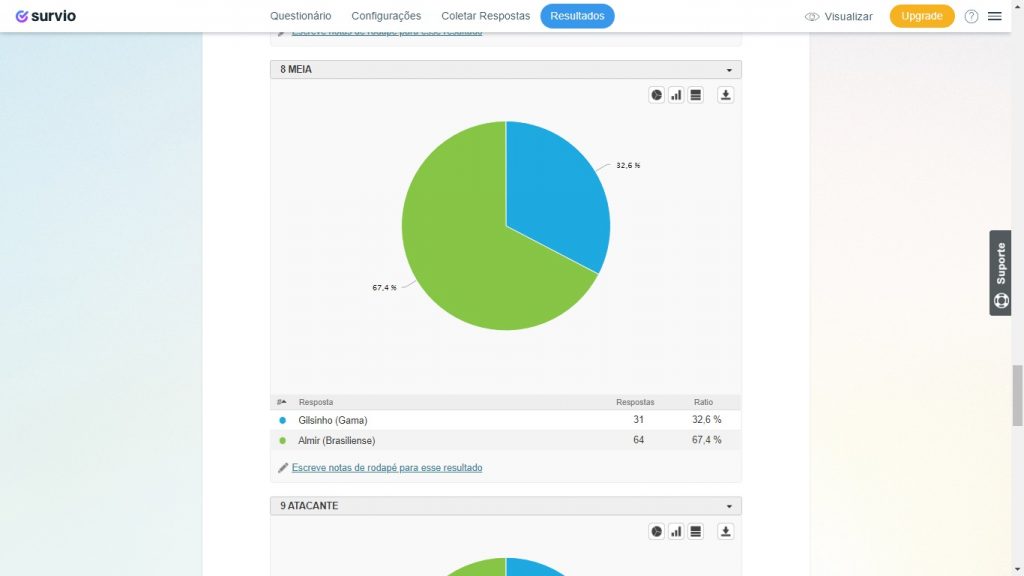Image resolution: width=1024 pixels, height=576 pixels.
Task: Open footnote link under 8 MEIA results
Action: pos(387,468)
